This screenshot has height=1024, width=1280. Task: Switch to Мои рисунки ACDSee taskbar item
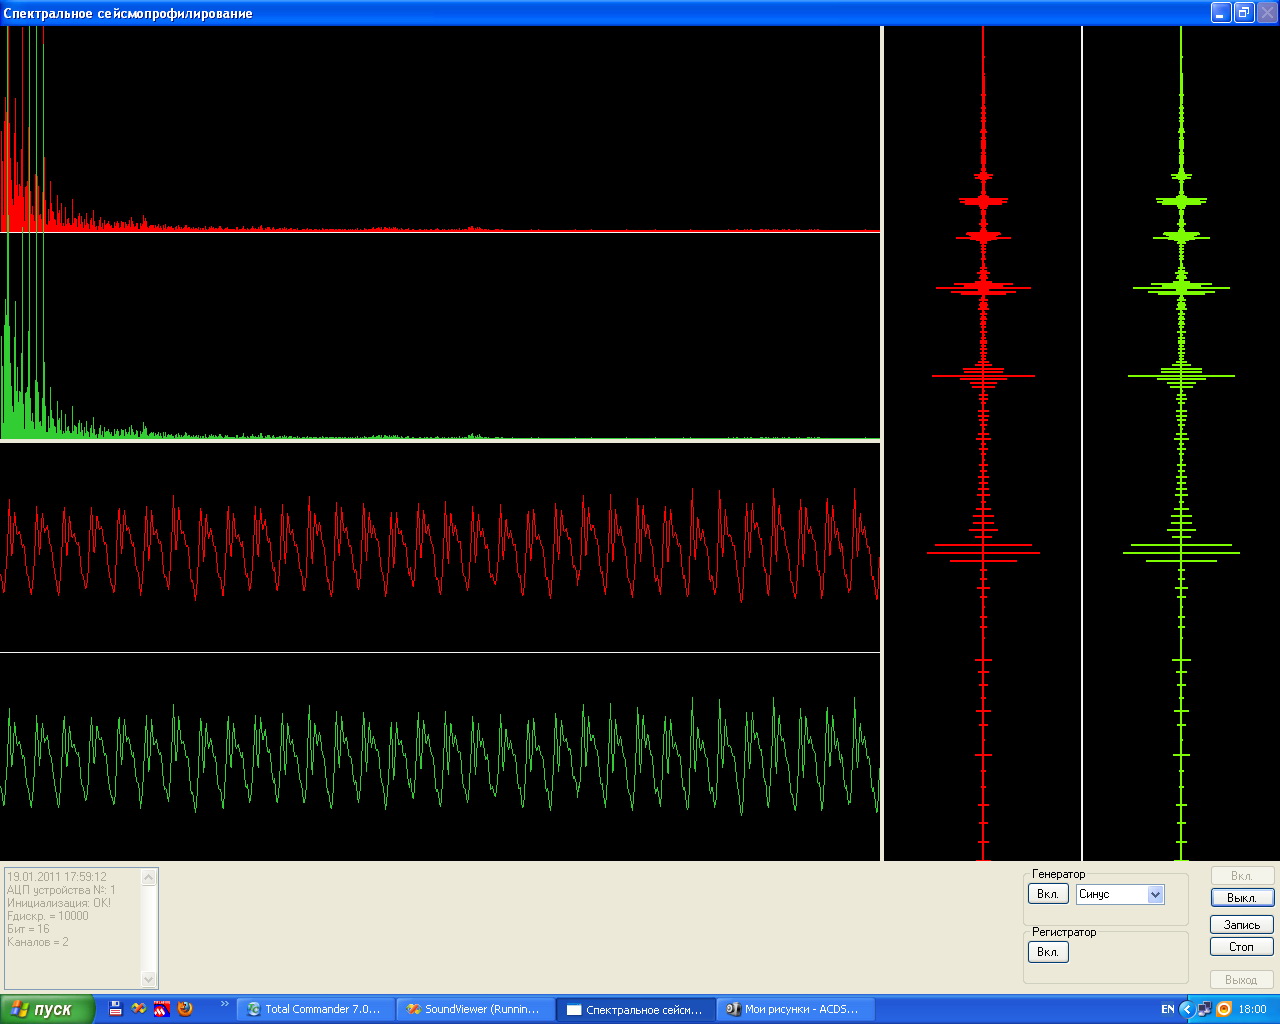pyautogui.click(x=794, y=1009)
